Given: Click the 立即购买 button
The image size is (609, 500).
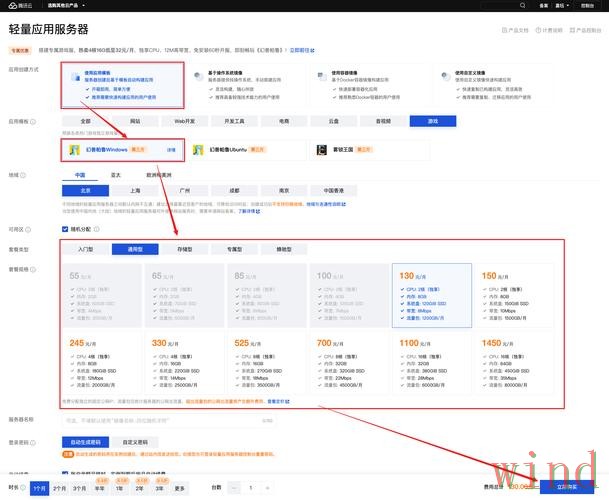Looking at the screenshot, I should pyautogui.click(x=558, y=487).
